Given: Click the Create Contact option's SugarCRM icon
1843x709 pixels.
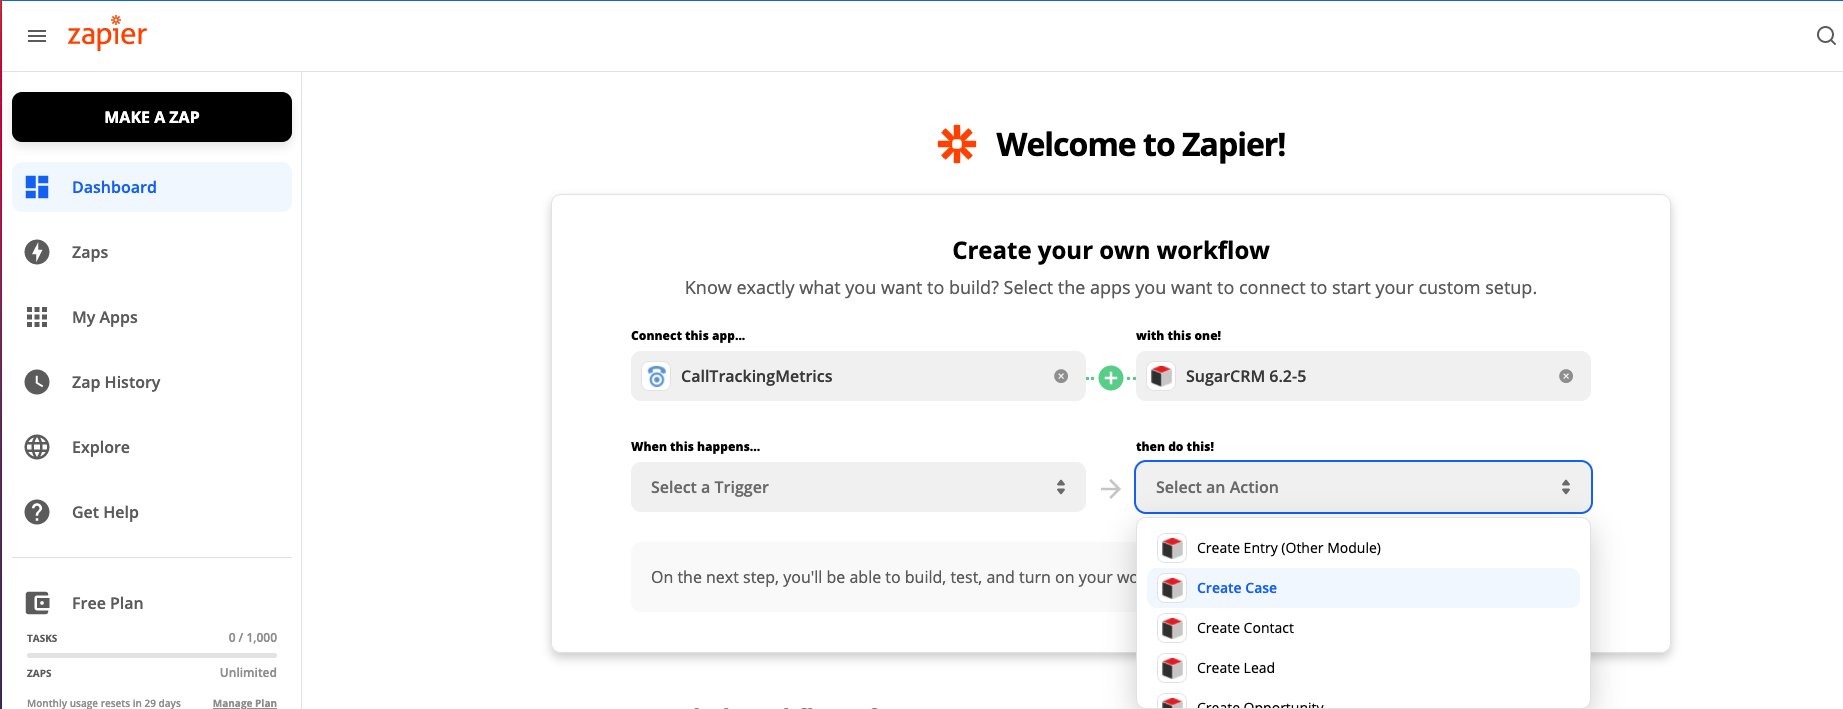Looking at the screenshot, I should click(1172, 628).
